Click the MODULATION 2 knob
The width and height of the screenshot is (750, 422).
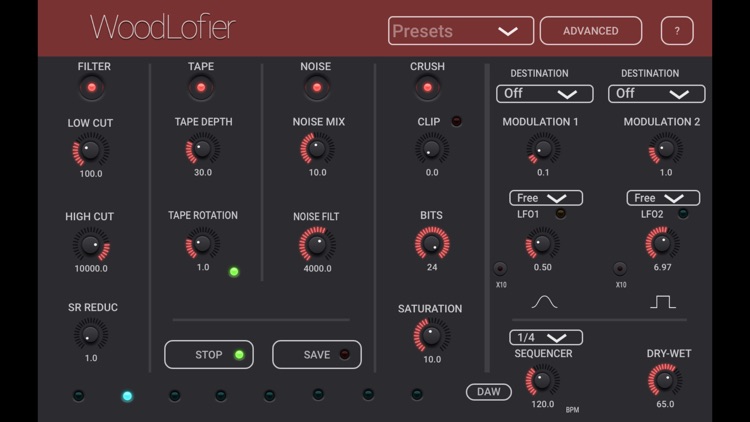[666, 149]
